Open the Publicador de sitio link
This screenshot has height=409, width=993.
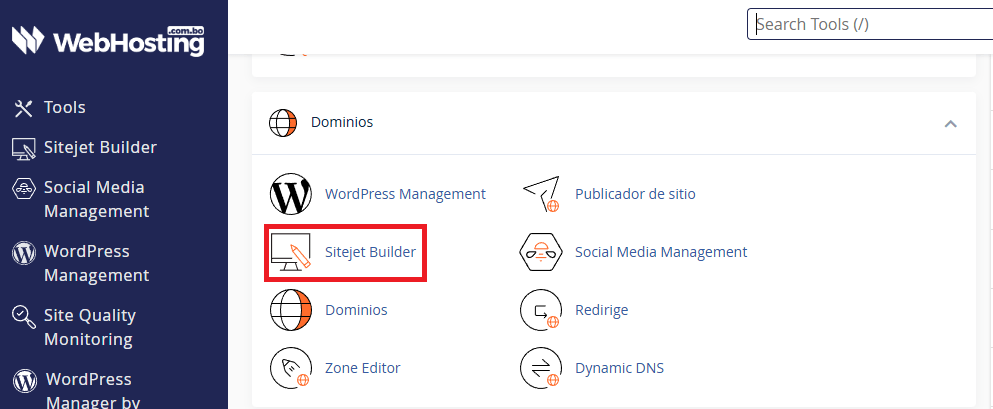635,194
